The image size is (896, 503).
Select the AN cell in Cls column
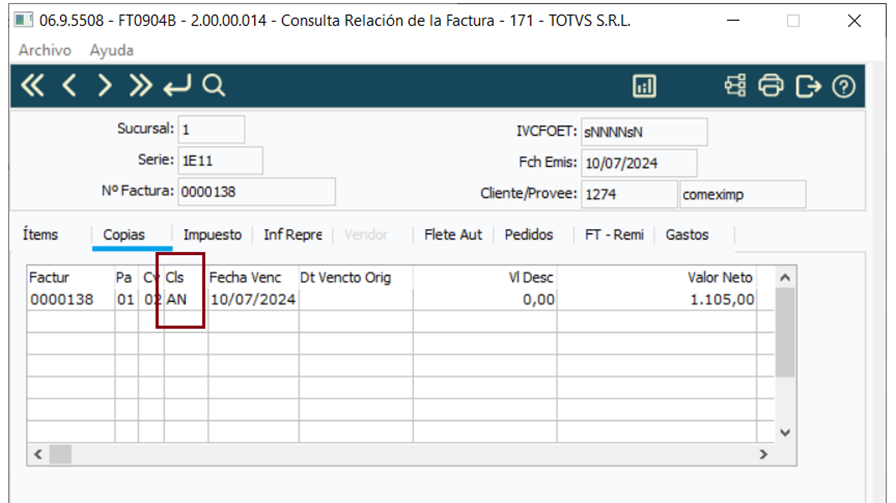click(186, 300)
